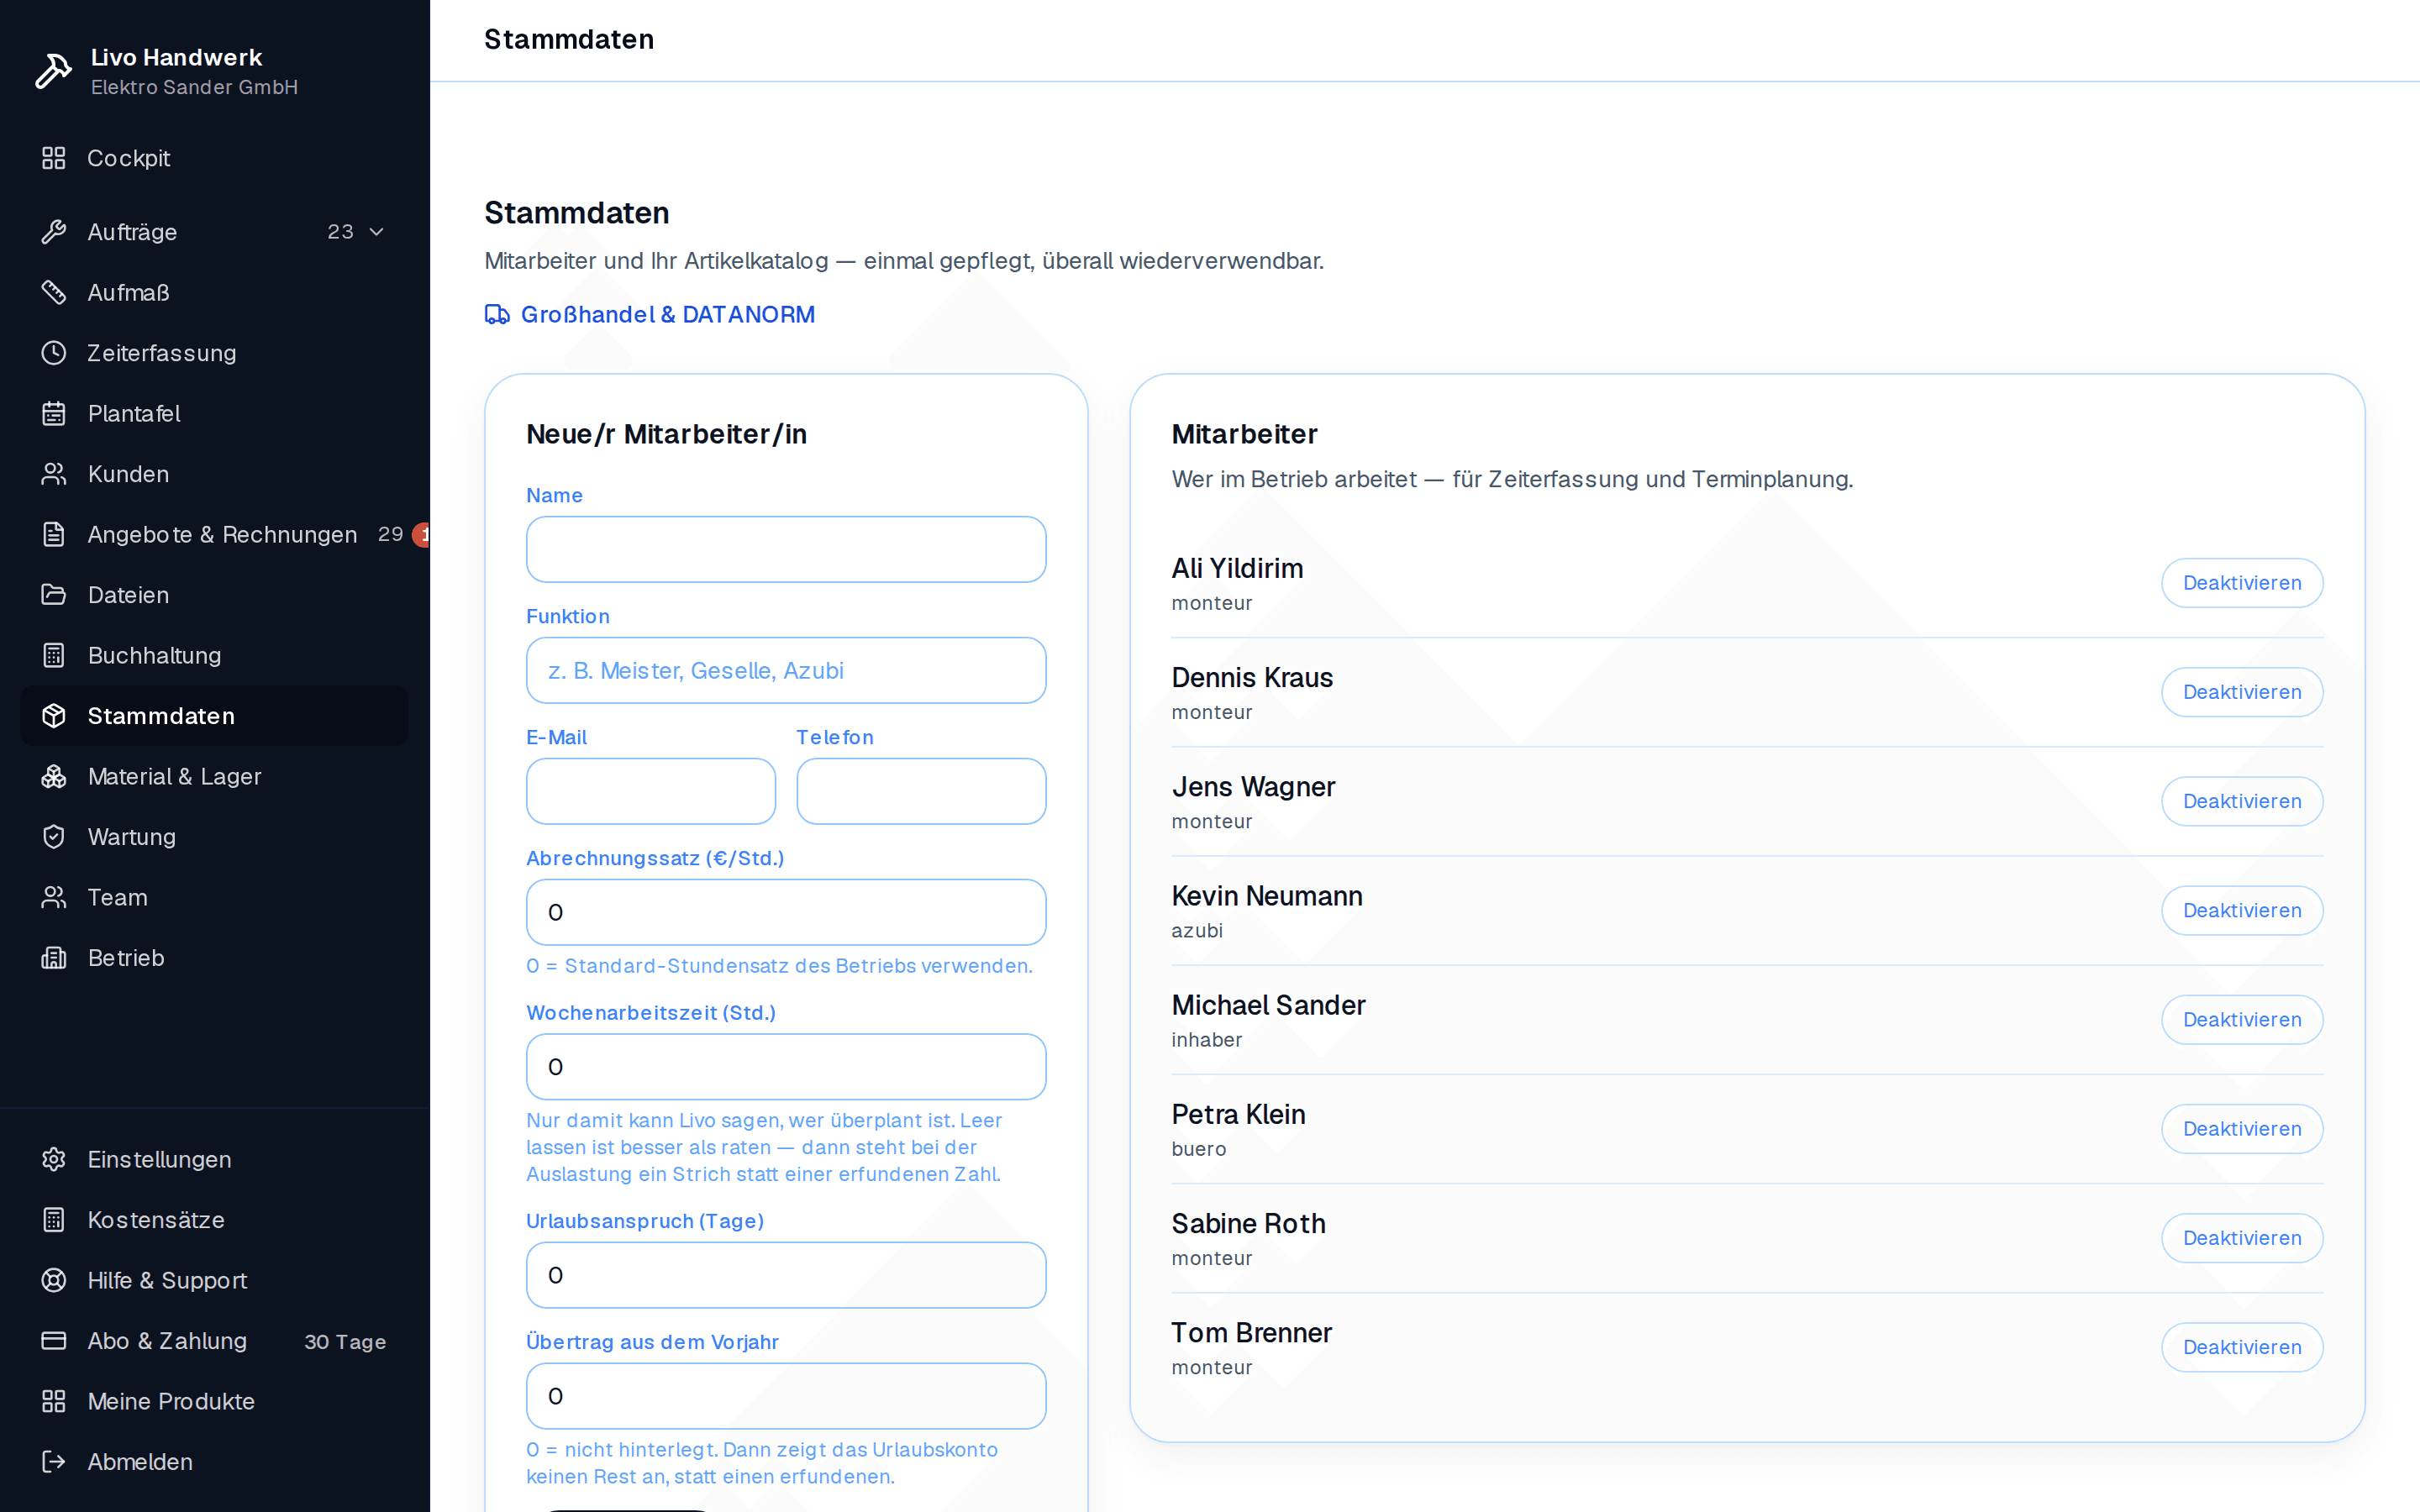Click the Buchhaltung calculator icon
Screen dimensions: 2420x1512
coord(54,655)
